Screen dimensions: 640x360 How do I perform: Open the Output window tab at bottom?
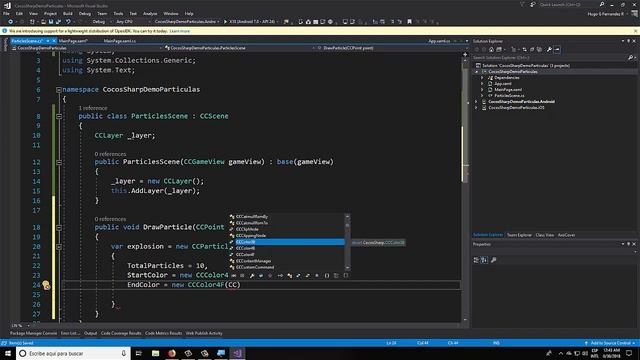tap(91, 333)
